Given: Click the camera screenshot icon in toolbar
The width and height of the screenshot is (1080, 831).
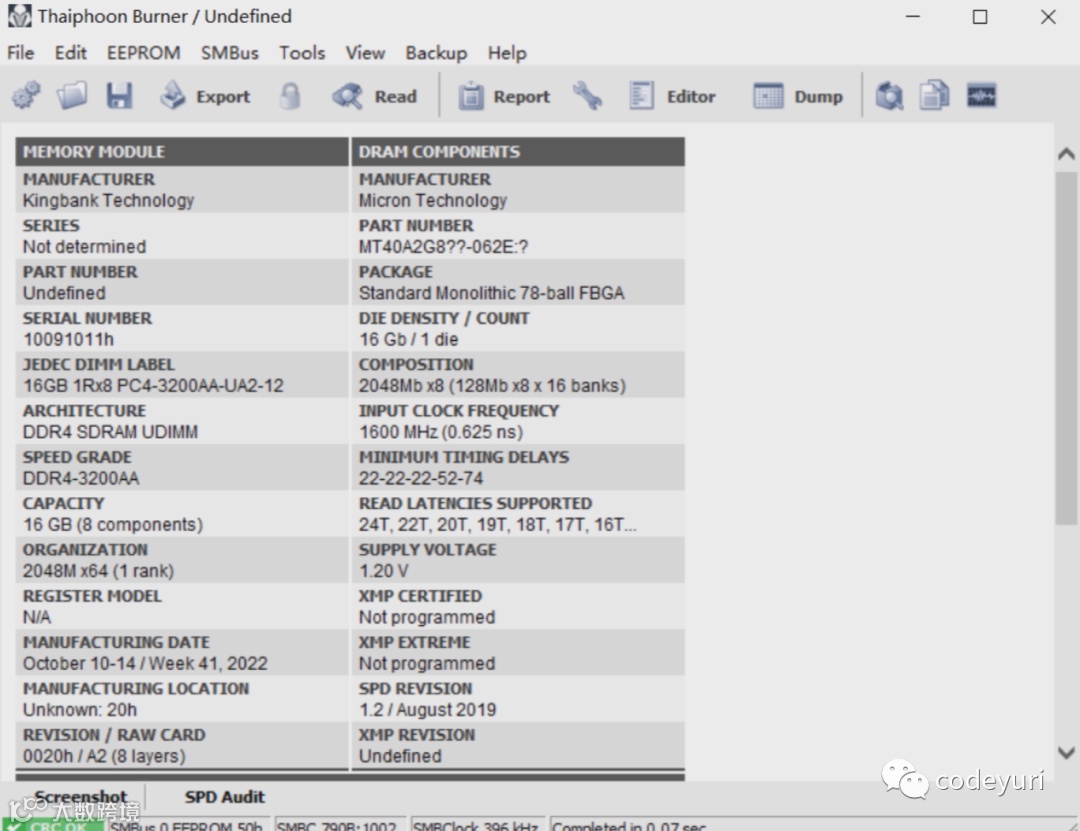Looking at the screenshot, I should pos(889,96).
